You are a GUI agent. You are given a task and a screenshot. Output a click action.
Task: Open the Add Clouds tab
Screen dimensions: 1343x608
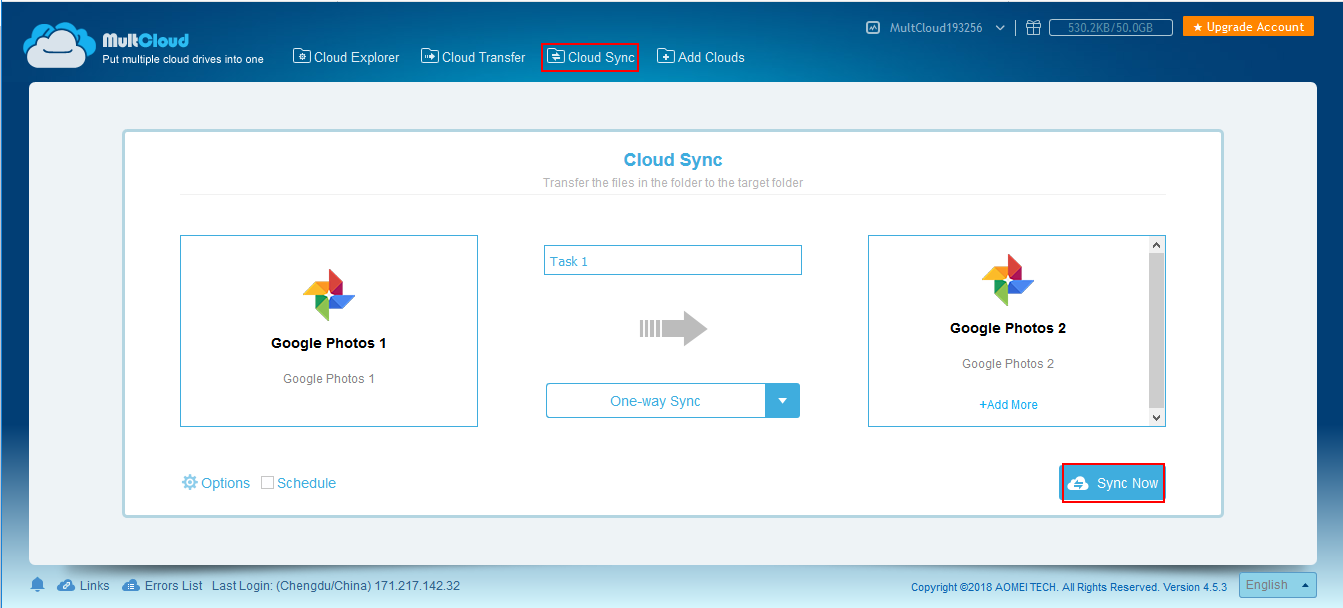(700, 57)
